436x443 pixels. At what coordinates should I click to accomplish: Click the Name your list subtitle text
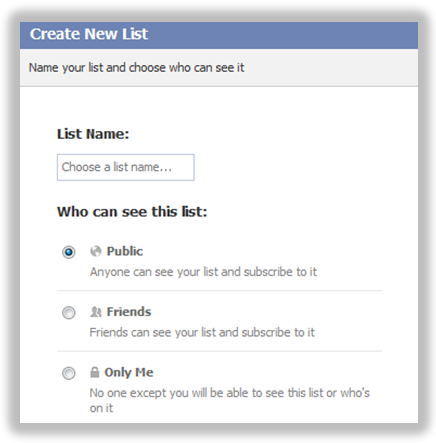tap(136, 68)
